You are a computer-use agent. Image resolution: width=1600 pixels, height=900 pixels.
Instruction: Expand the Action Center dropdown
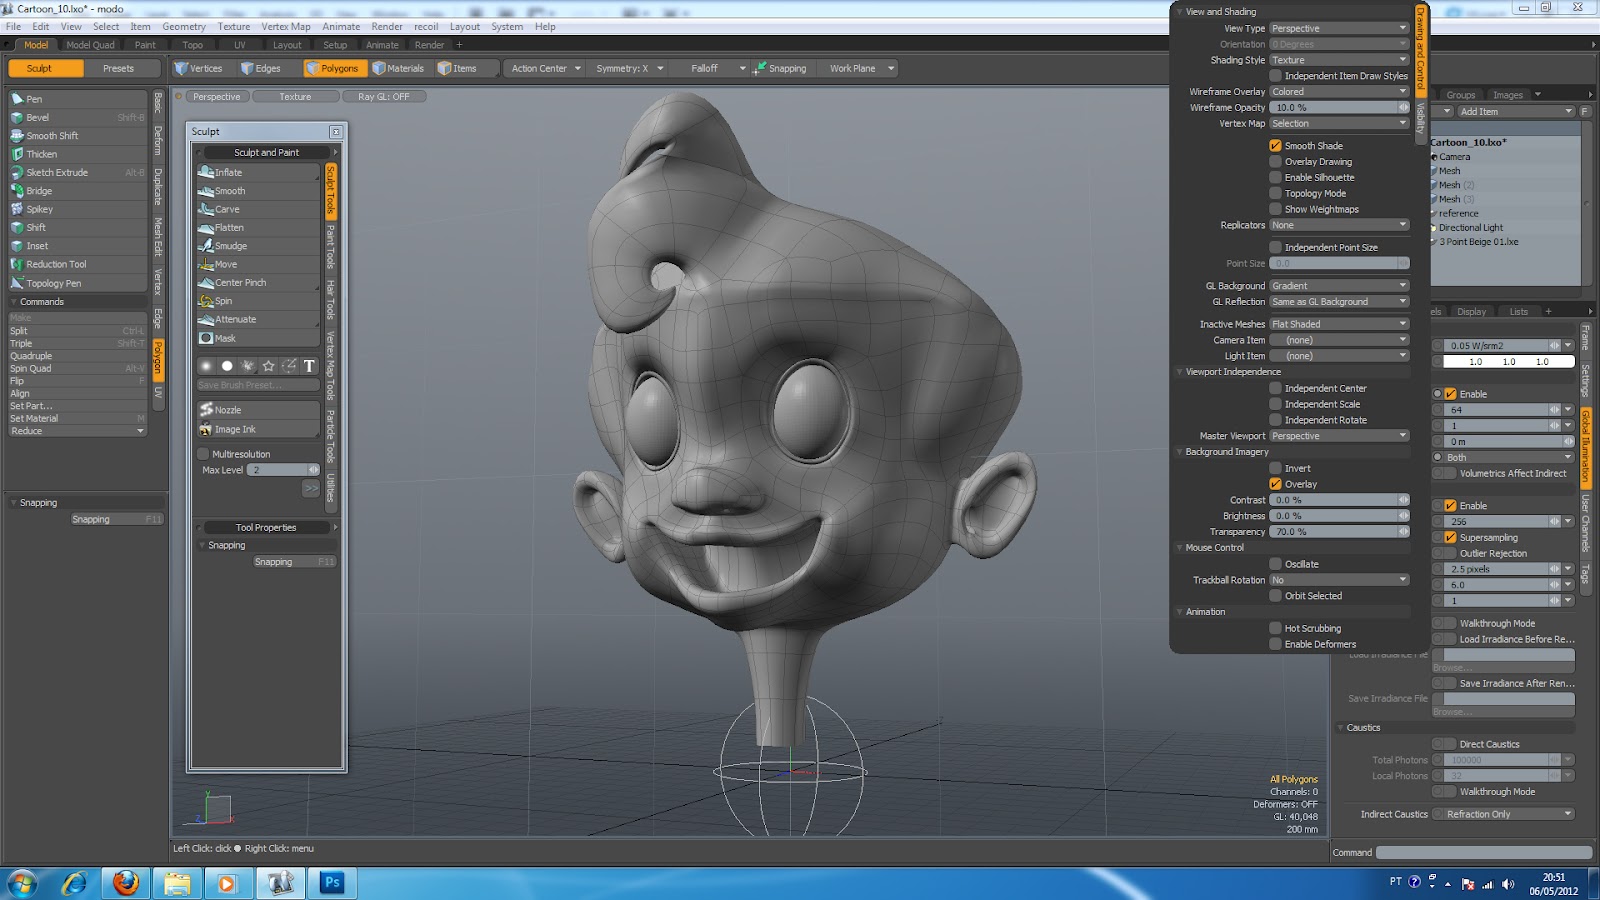[545, 68]
